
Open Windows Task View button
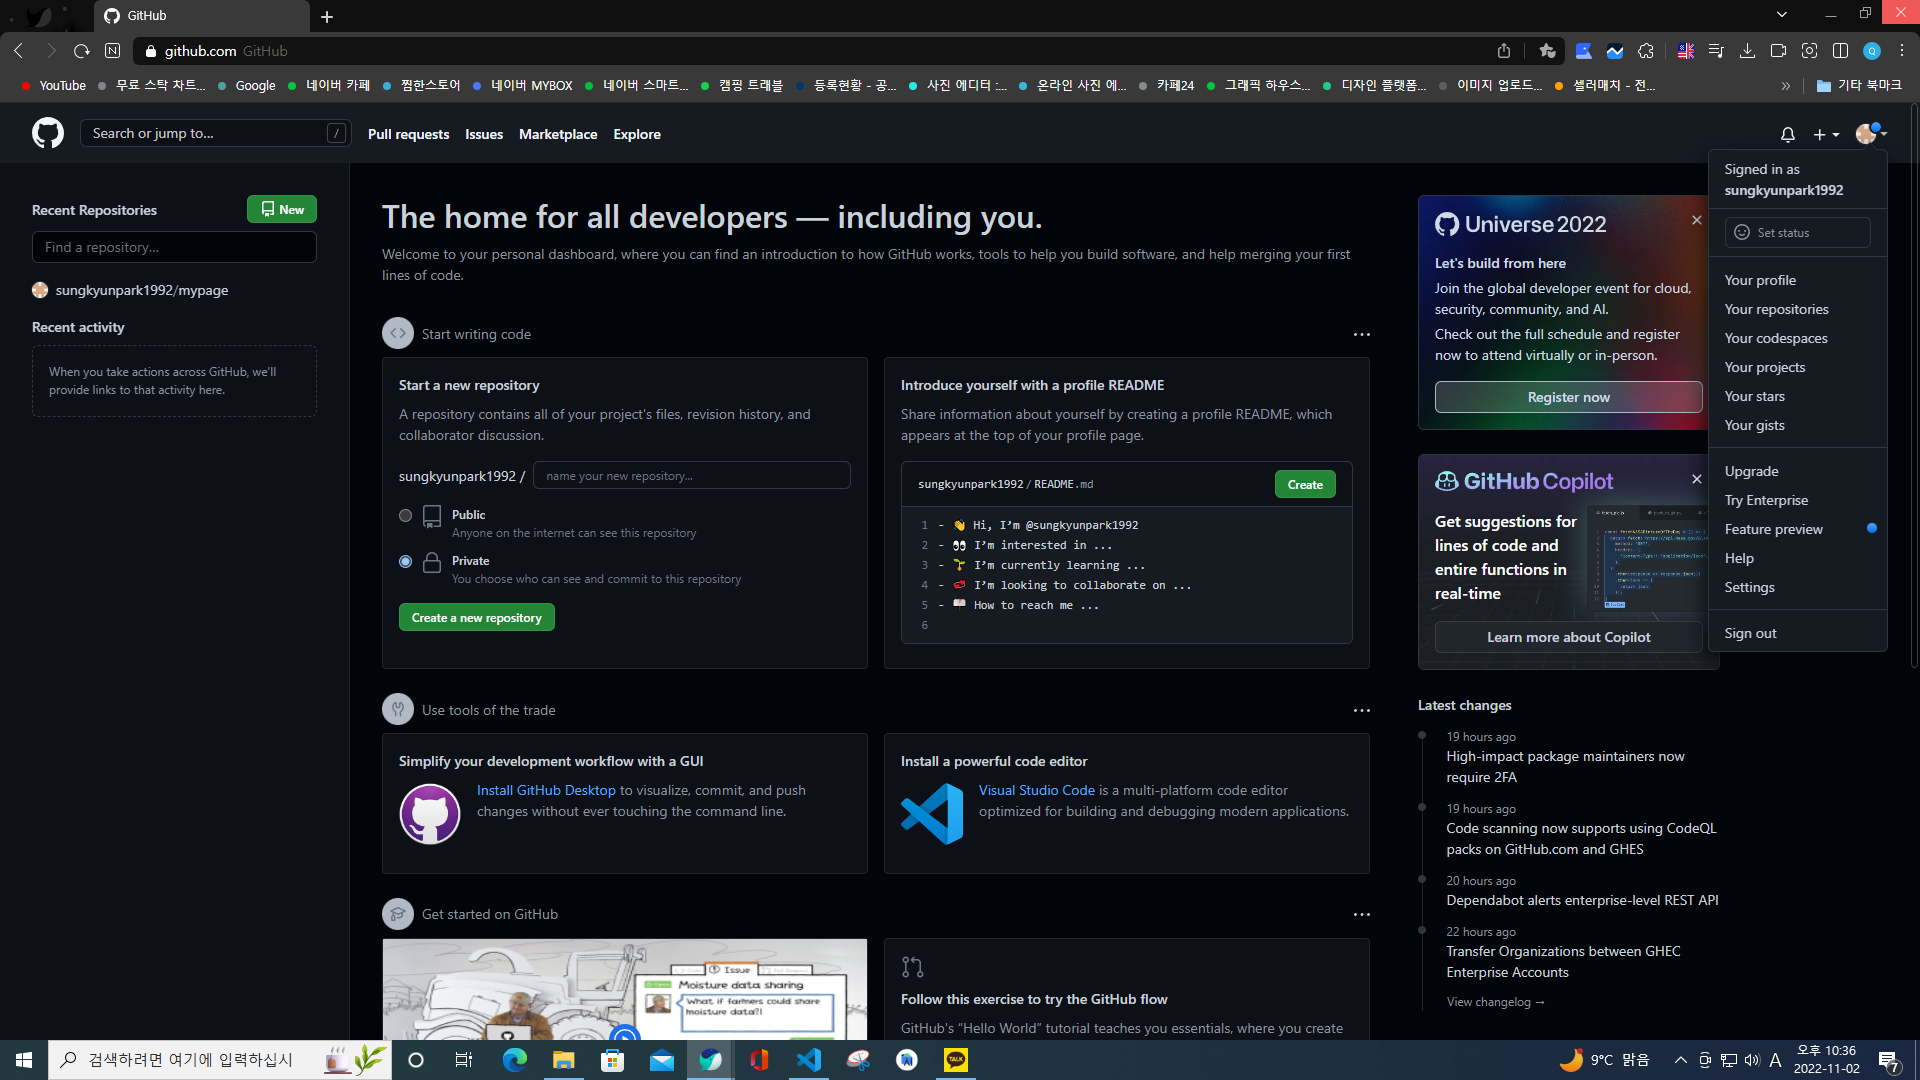tap(464, 1060)
